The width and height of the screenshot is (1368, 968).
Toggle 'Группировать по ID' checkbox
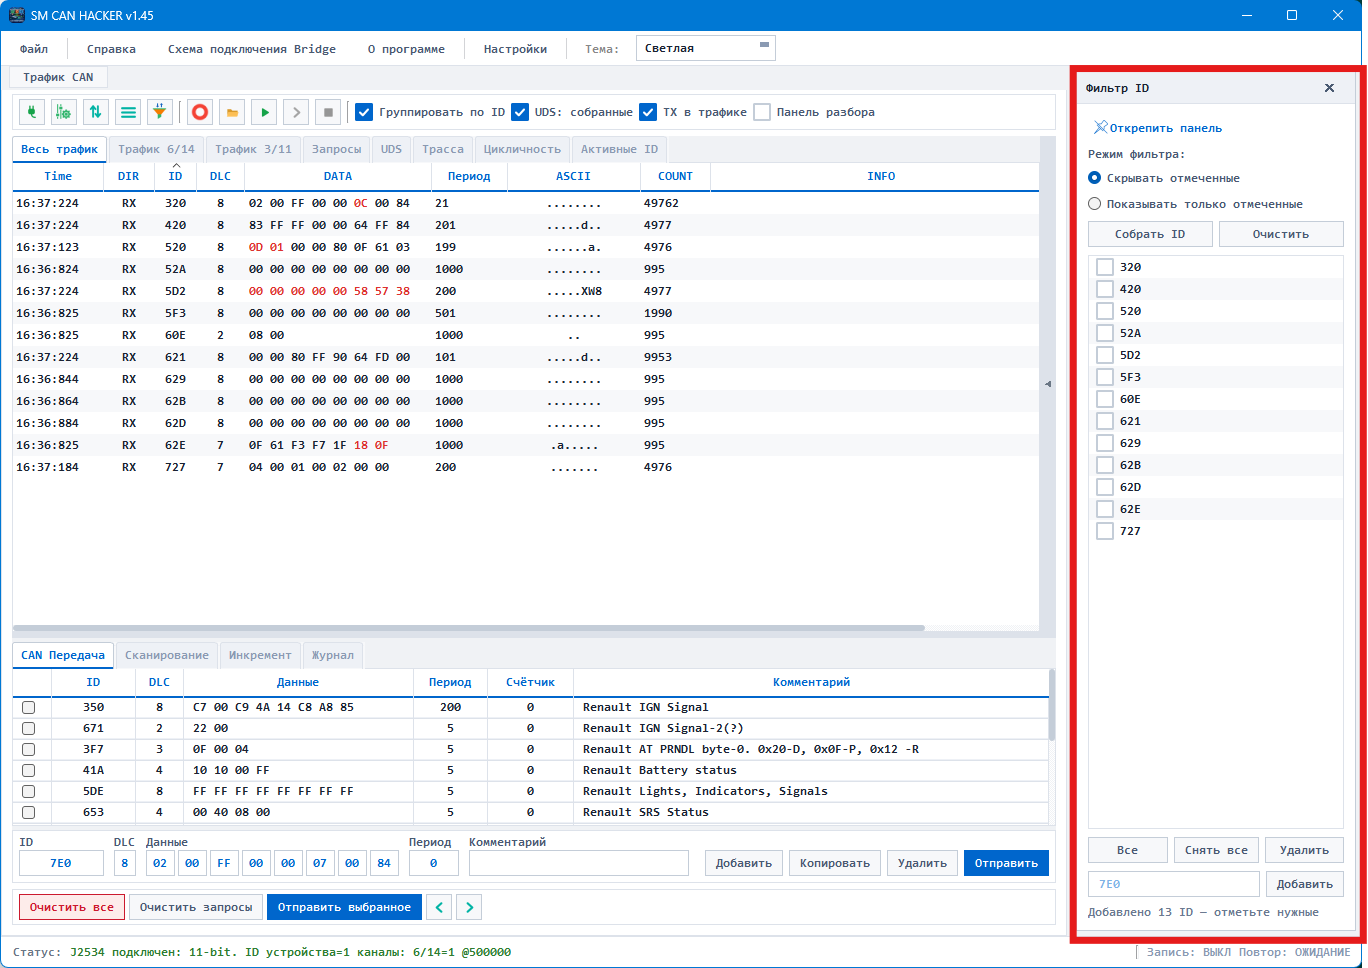point(364,112)
